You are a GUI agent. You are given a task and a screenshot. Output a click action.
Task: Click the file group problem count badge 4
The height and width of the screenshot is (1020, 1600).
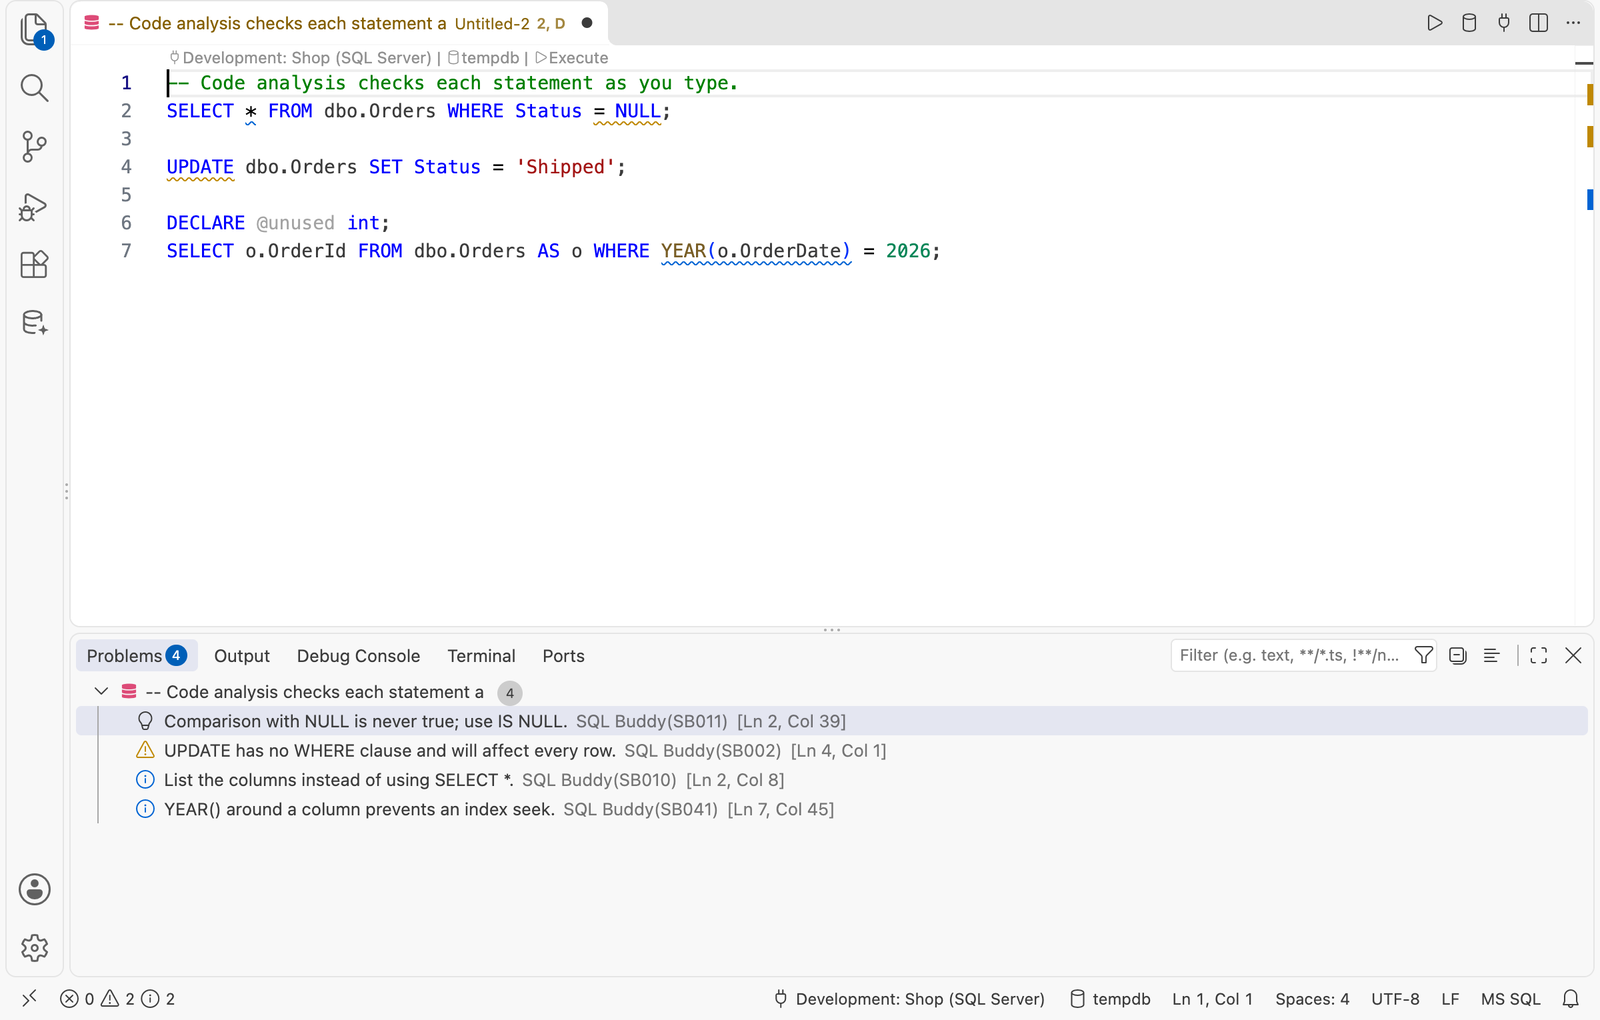[x=510, y=692]
